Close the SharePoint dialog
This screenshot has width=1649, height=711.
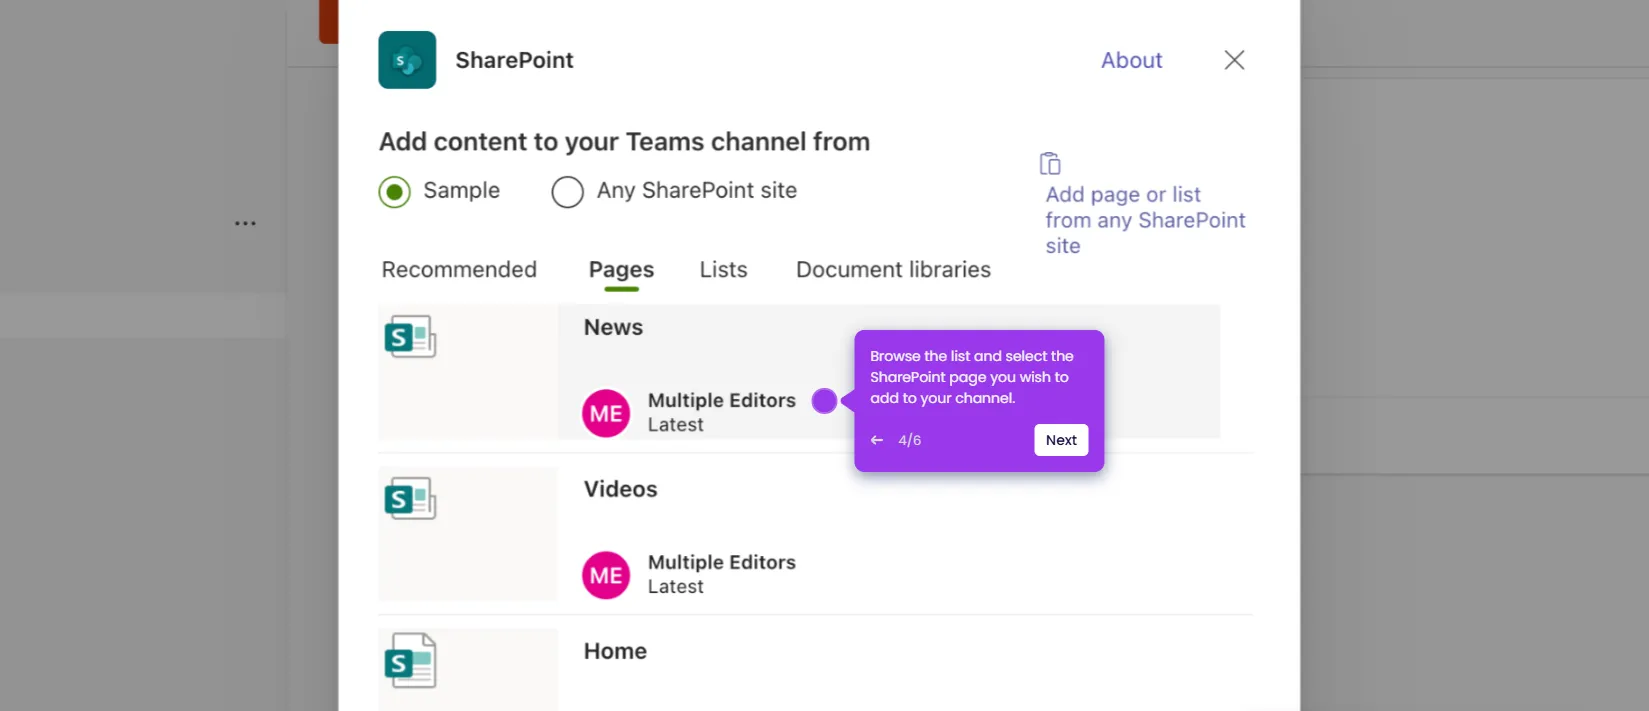(x=1234, y=60)
